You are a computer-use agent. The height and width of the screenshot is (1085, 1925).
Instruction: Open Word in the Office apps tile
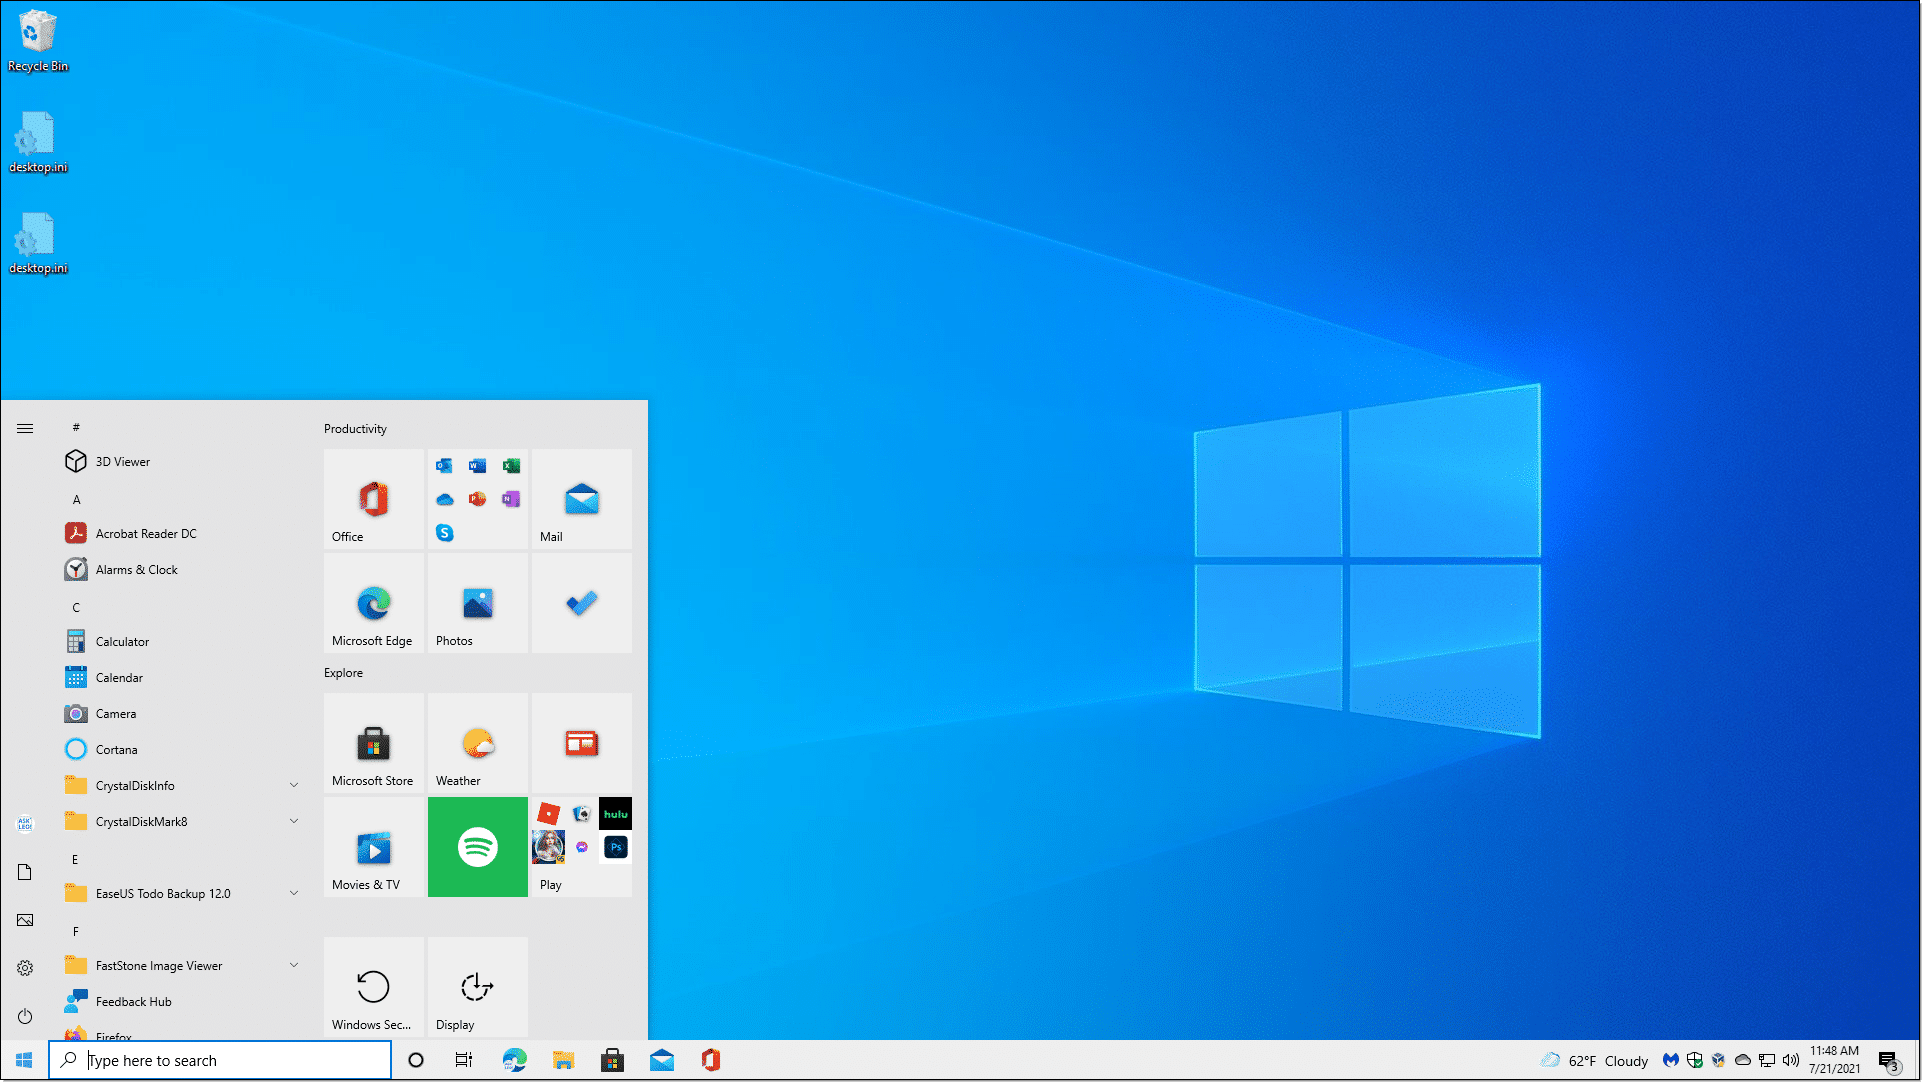478,466
